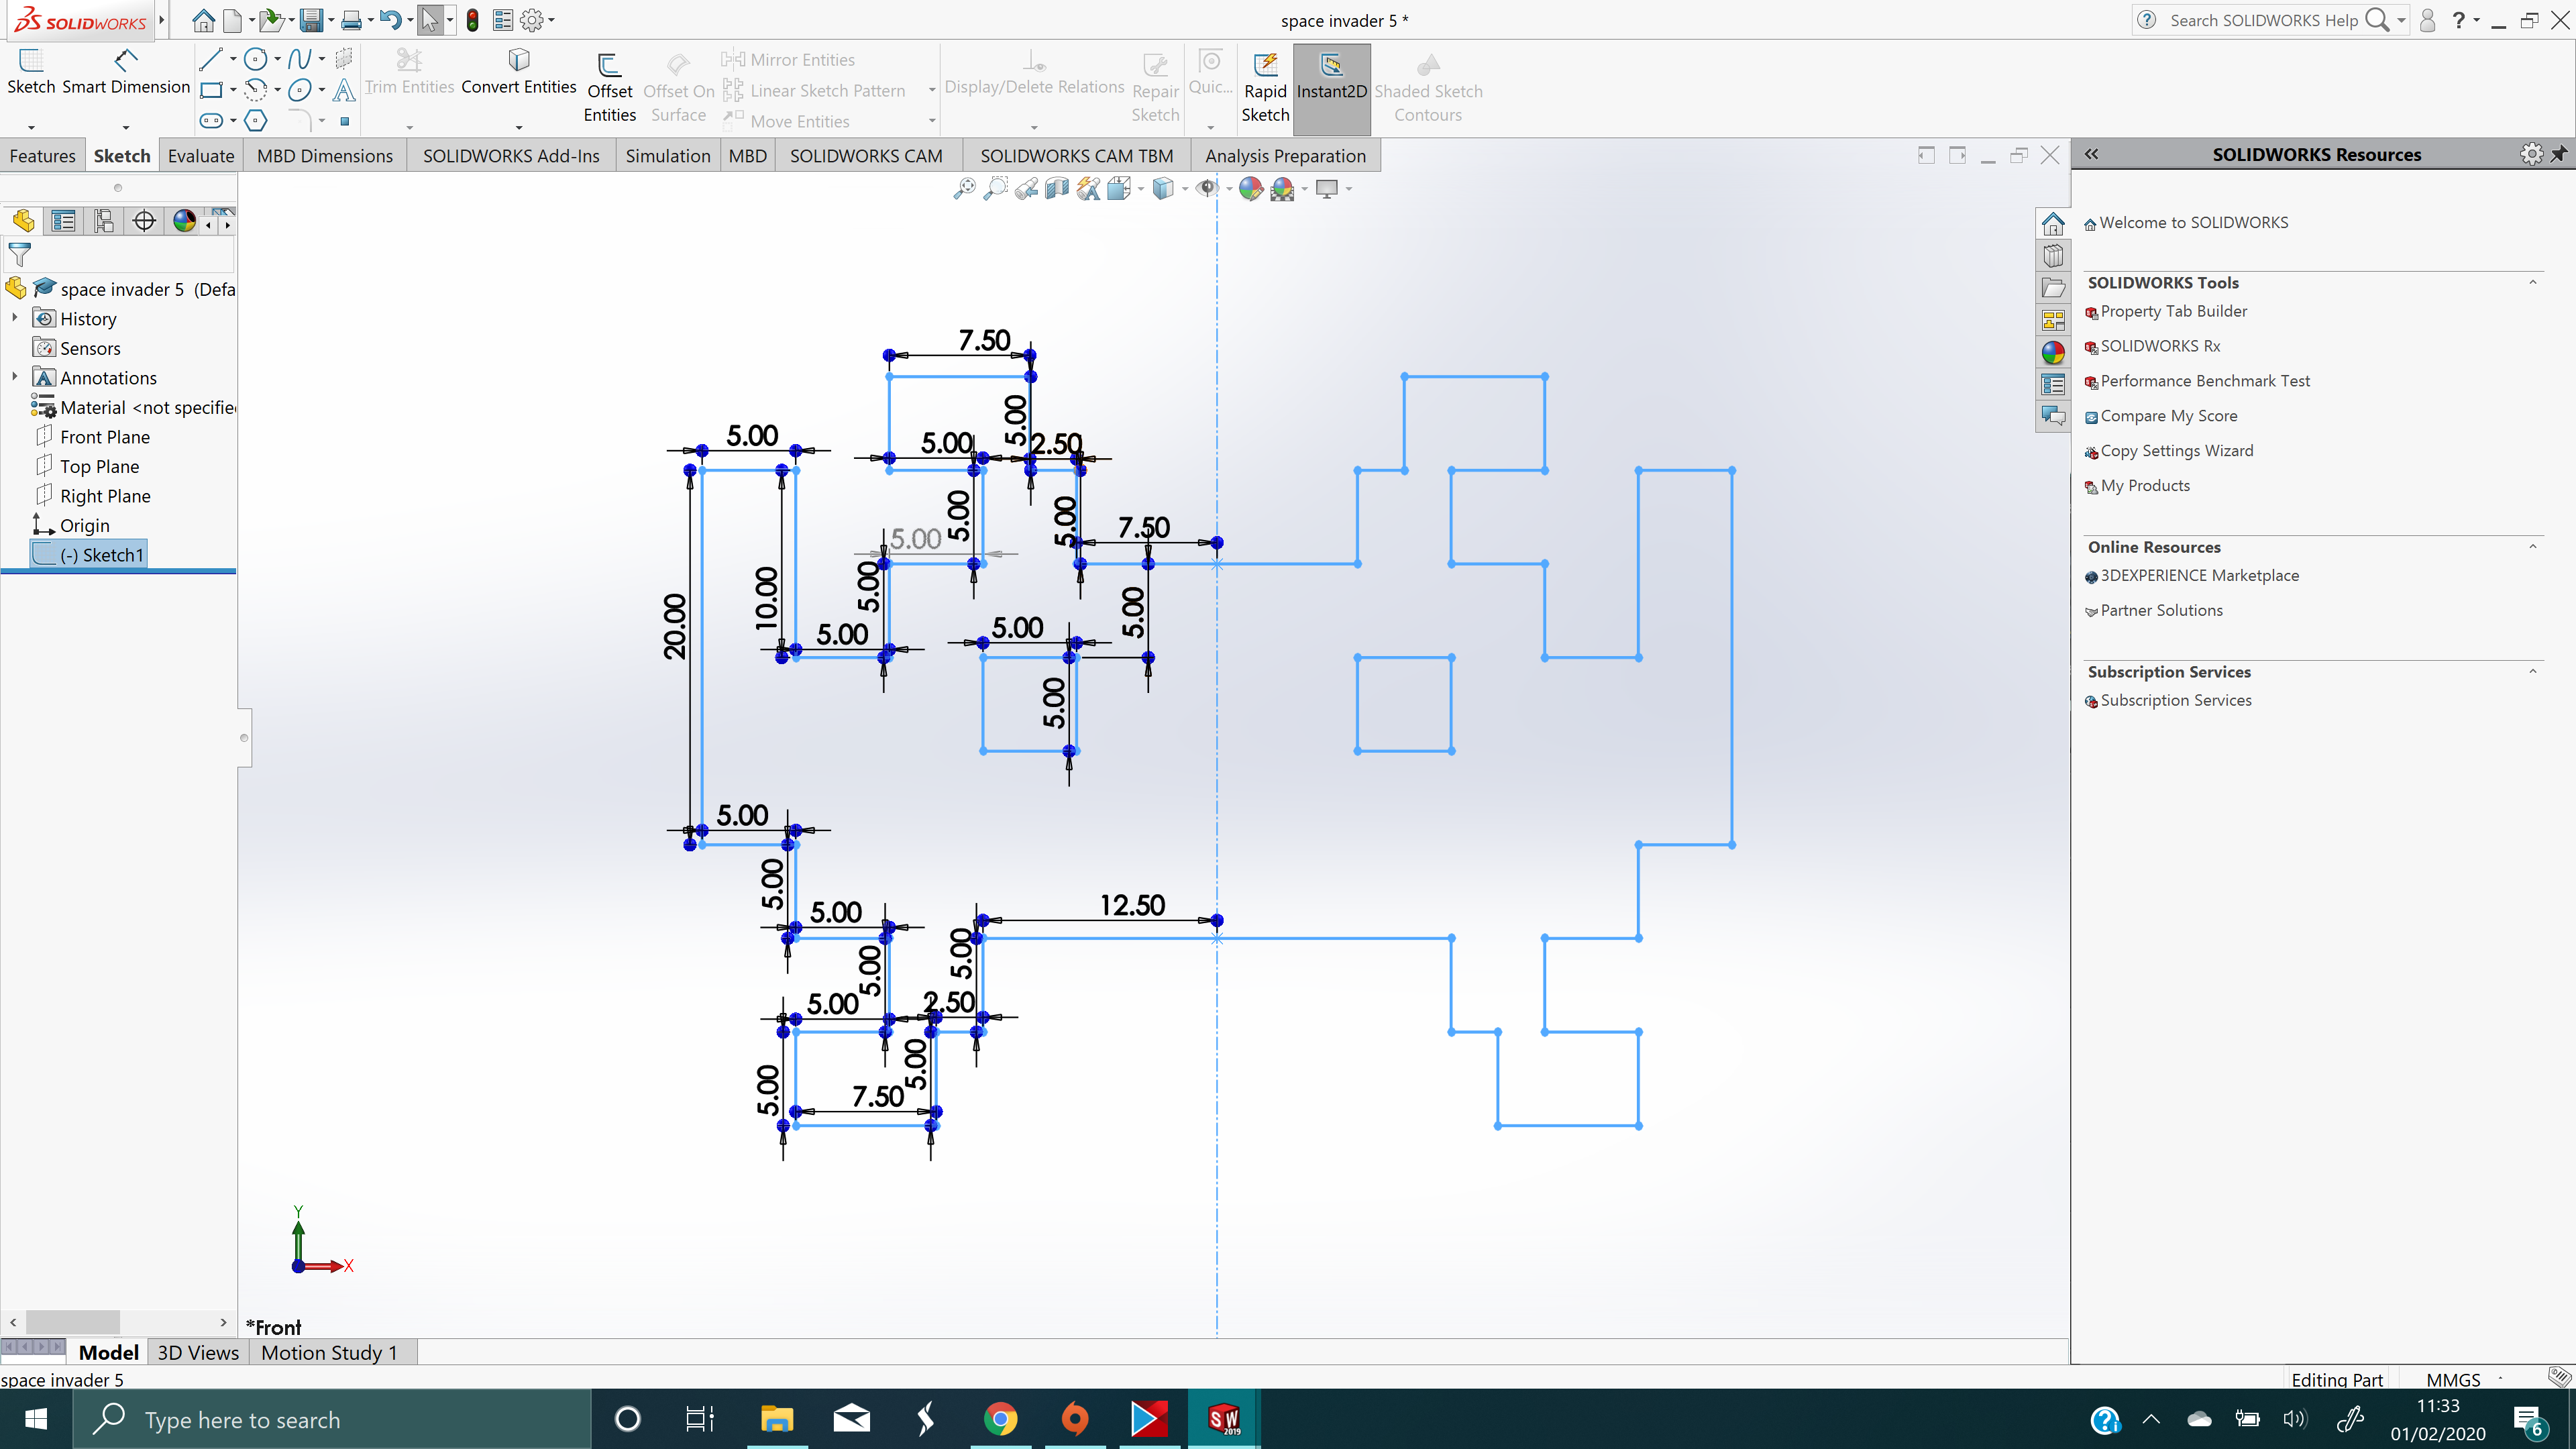Expand the Annotations tree node

tap(15, 377)
